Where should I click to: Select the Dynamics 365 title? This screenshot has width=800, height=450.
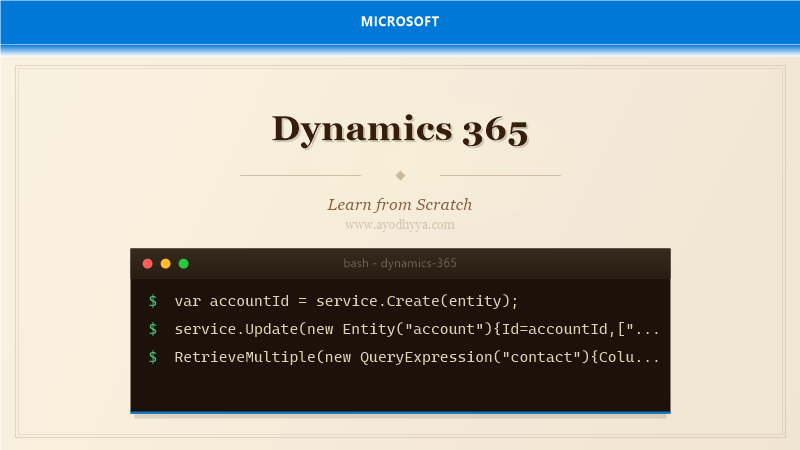pos(400,129)
